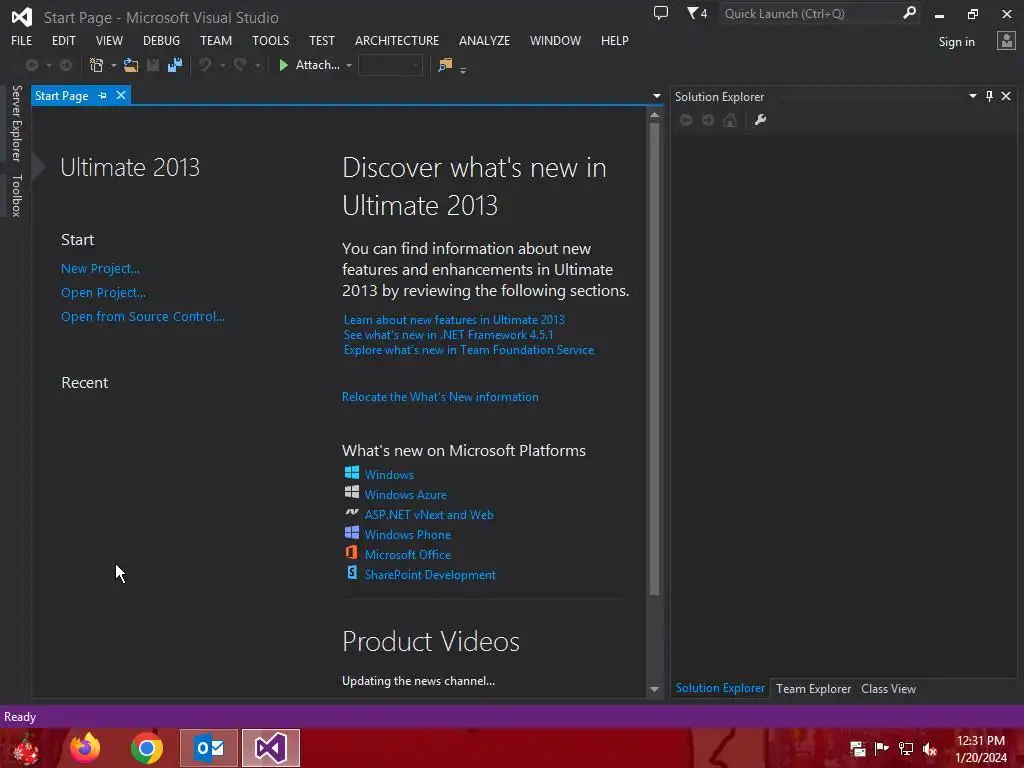Click the Navigate Backward toolbar arrow
This screenshot has width=1024, height=768.
point(31,65)
